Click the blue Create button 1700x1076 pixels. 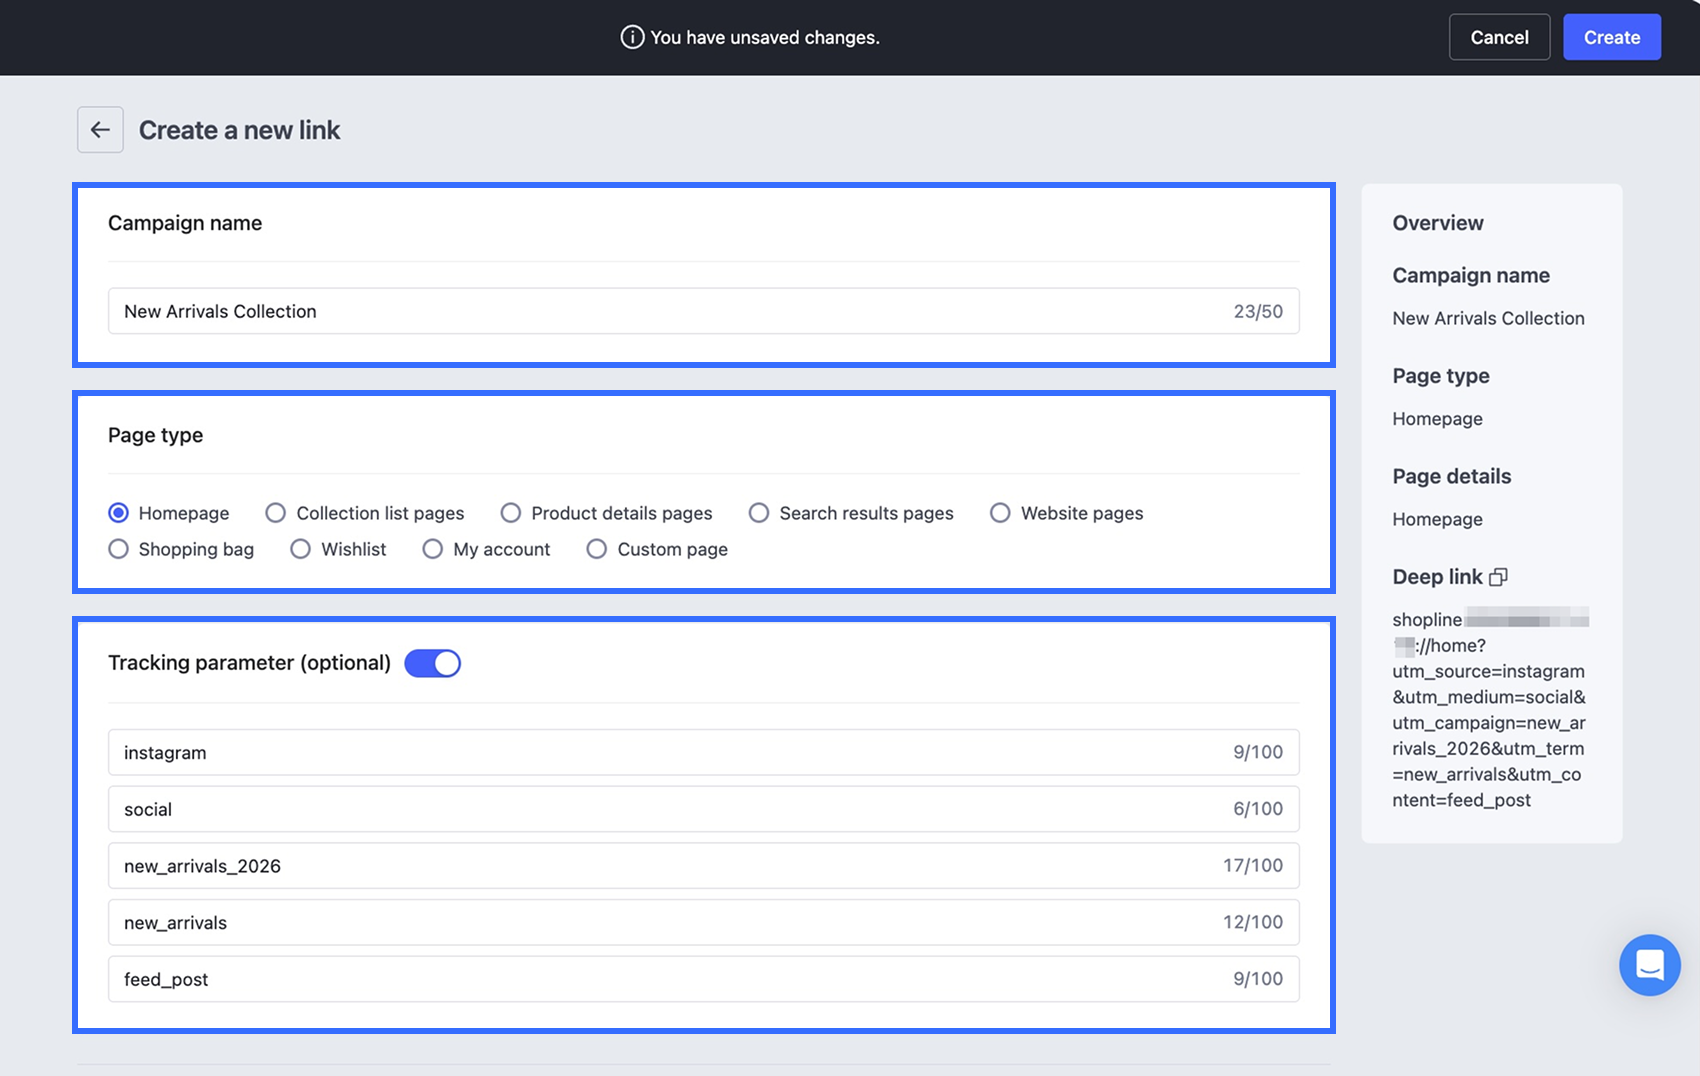pos(1612,37)
